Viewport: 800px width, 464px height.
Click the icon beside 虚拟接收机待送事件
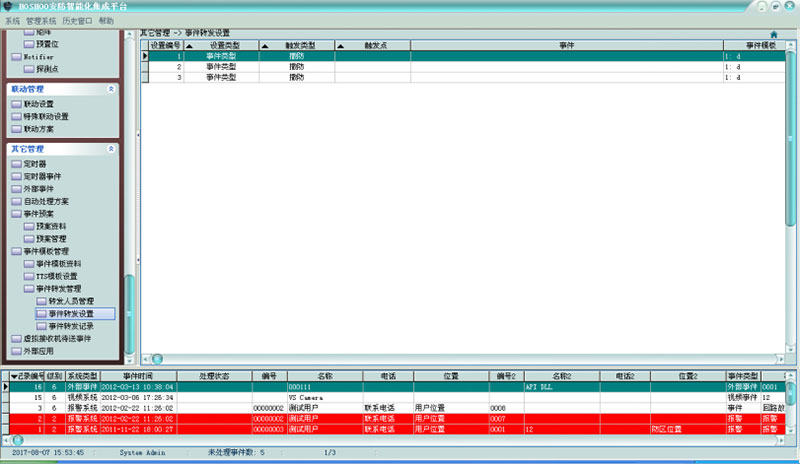16,338
